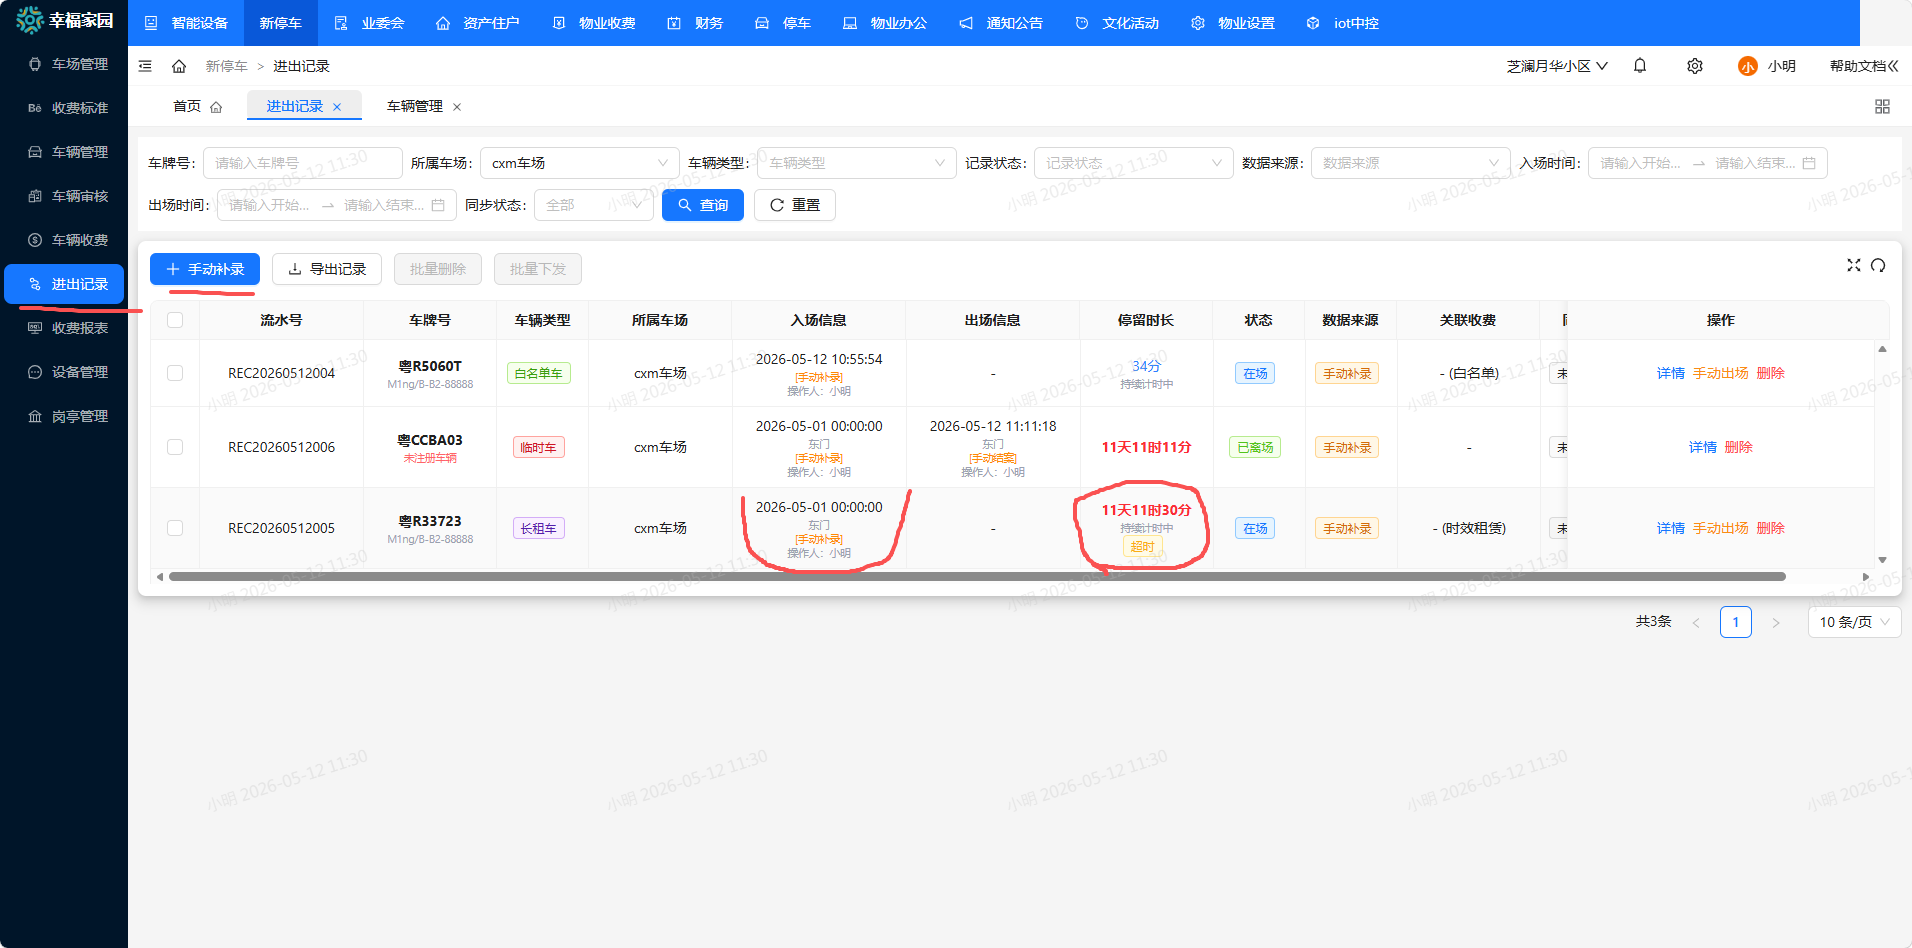Open the entry time calendar icon

1809,163
